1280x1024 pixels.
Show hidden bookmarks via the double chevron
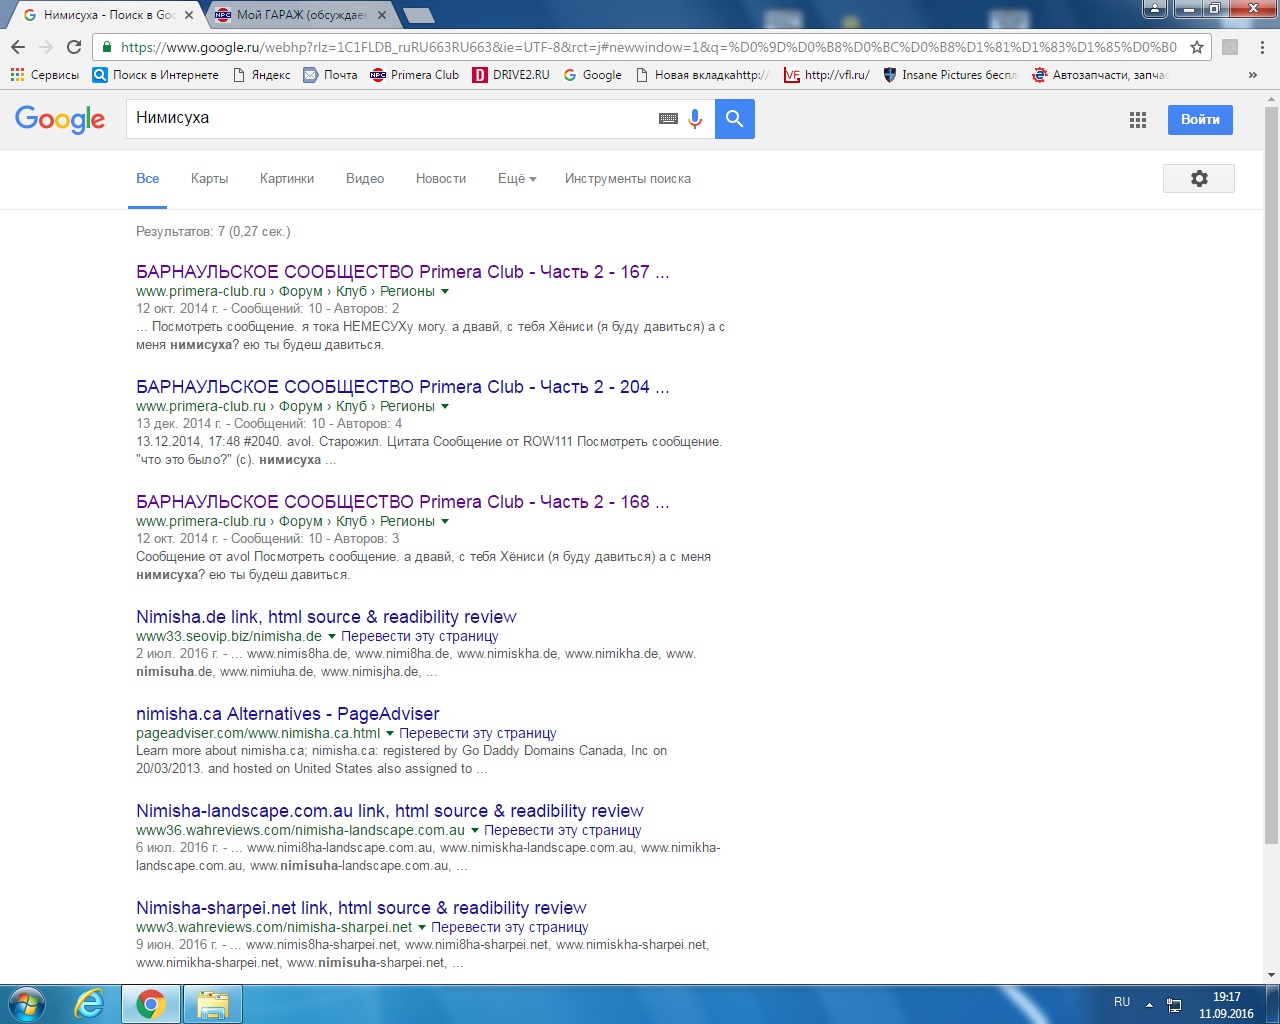(x=1253, y=75)
